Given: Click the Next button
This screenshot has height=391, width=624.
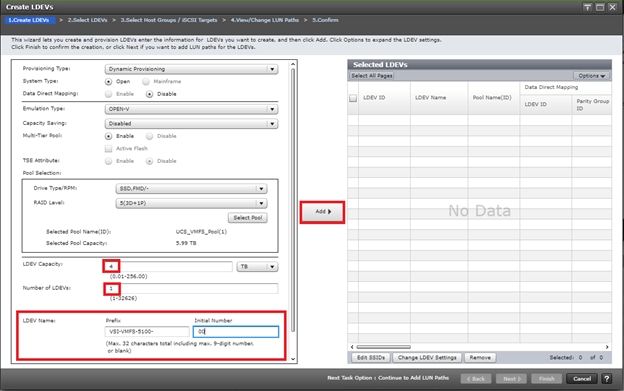Looking at the screenshot, I should click(x=511, y=379).
